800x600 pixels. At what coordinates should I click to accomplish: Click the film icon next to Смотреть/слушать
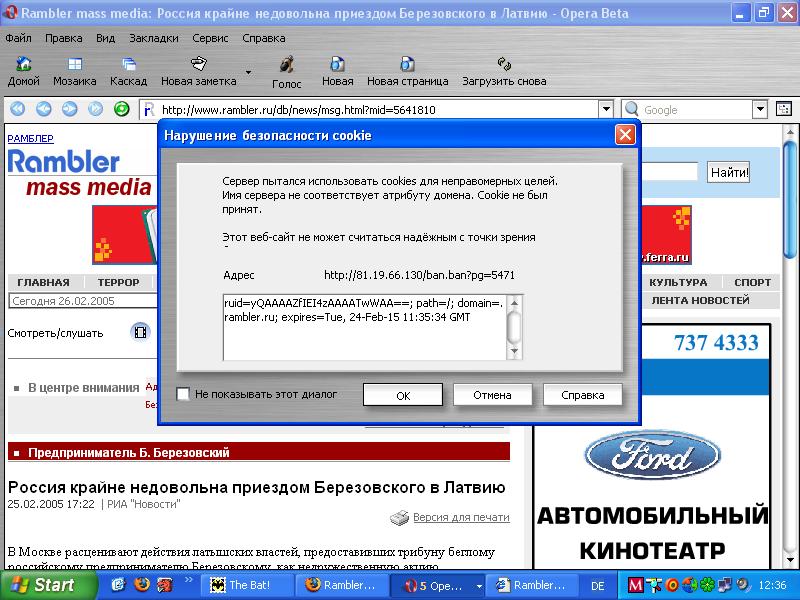pyautogui.click(x=140, y=333)
